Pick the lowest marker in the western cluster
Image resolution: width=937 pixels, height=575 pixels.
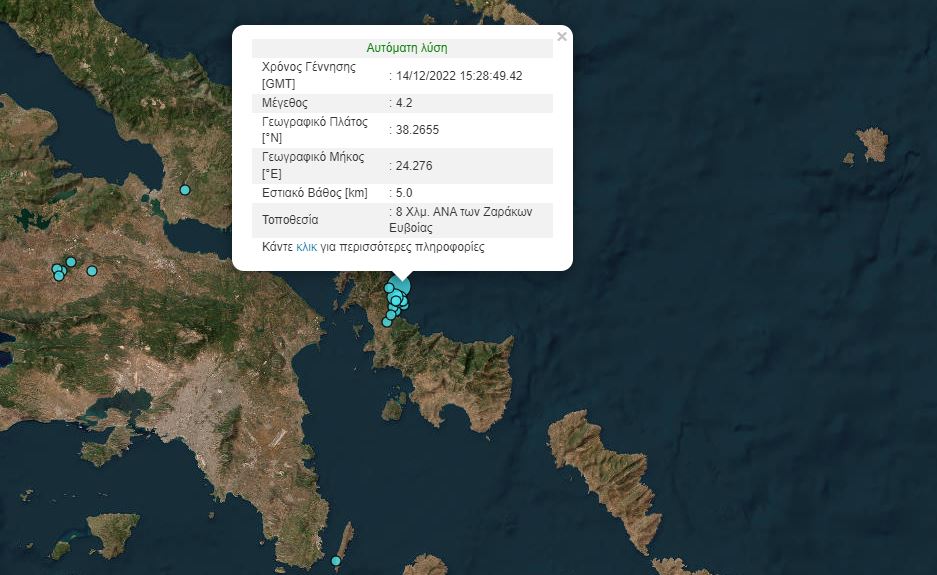(x=59, y=276)
